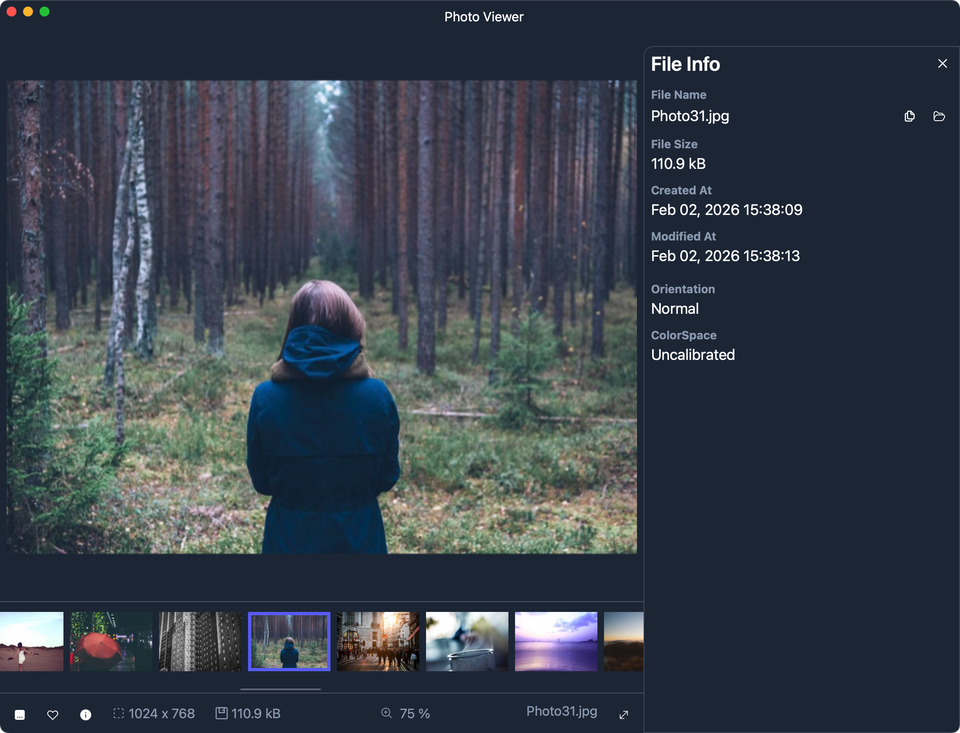Click the 75 % zoom level text
Image resolution: width=960 pixels, height=733 pixels.
coord(414,713)
